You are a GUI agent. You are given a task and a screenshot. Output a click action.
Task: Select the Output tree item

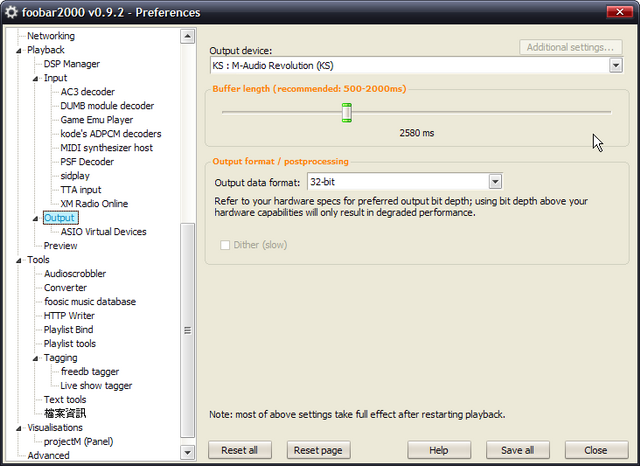pyautogui.click(x=60, y=218)
